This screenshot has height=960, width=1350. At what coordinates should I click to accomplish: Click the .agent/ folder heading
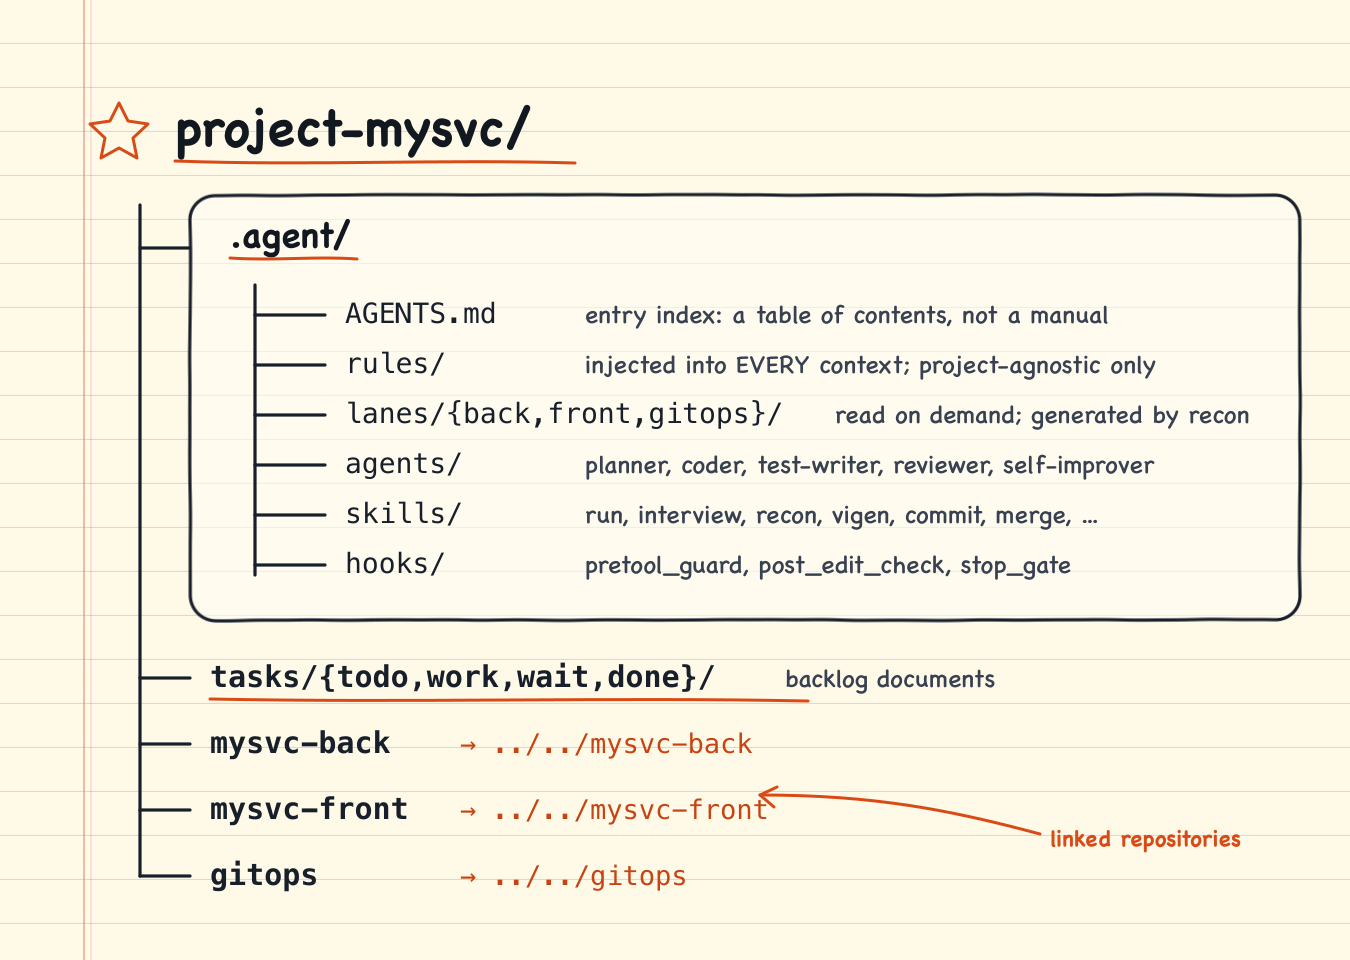(290, 237)
